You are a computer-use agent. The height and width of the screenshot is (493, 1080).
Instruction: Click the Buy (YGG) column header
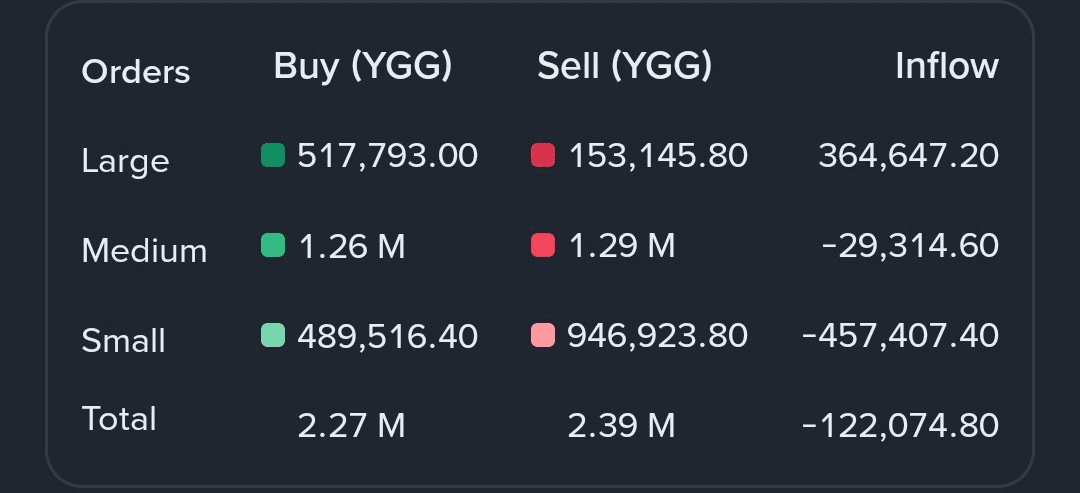click(x=363, y=67)
